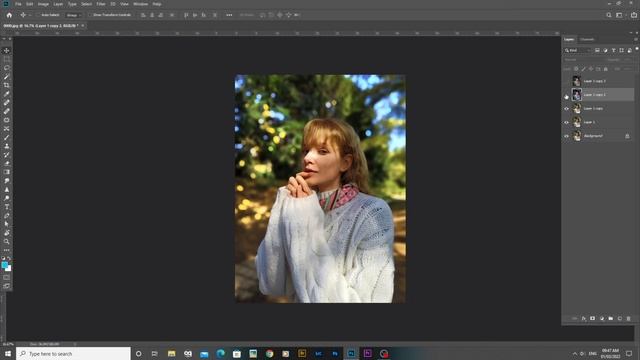Click Lock transparent pixels toggle
This screenshot has width=640, height=360.
coord(576,69)
